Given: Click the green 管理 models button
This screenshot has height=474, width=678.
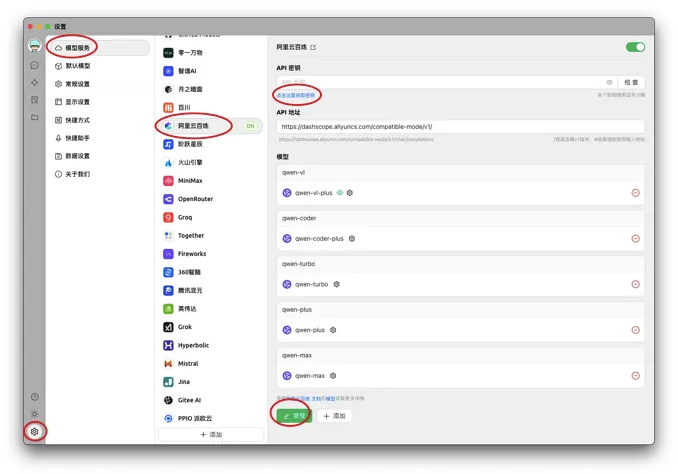Looking at the screenshot, I should click(x=294, y=416).
